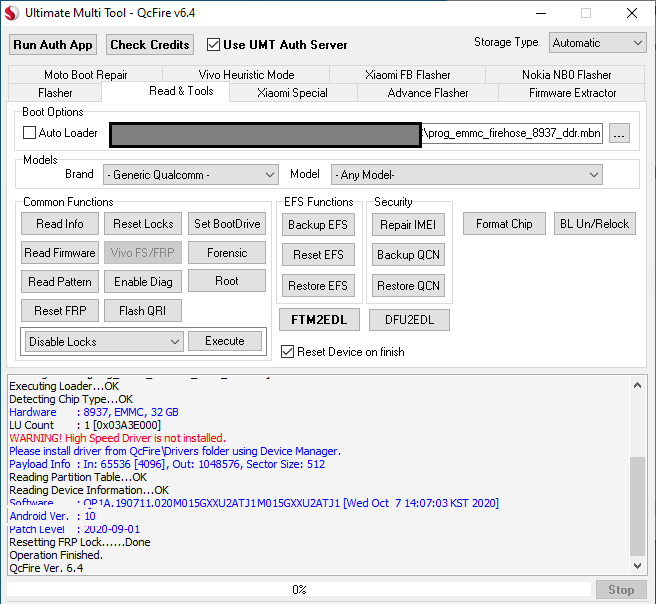This screenshot has height=604, width=656.
Task: Click the DFU2EDL button
Action: 409,320
